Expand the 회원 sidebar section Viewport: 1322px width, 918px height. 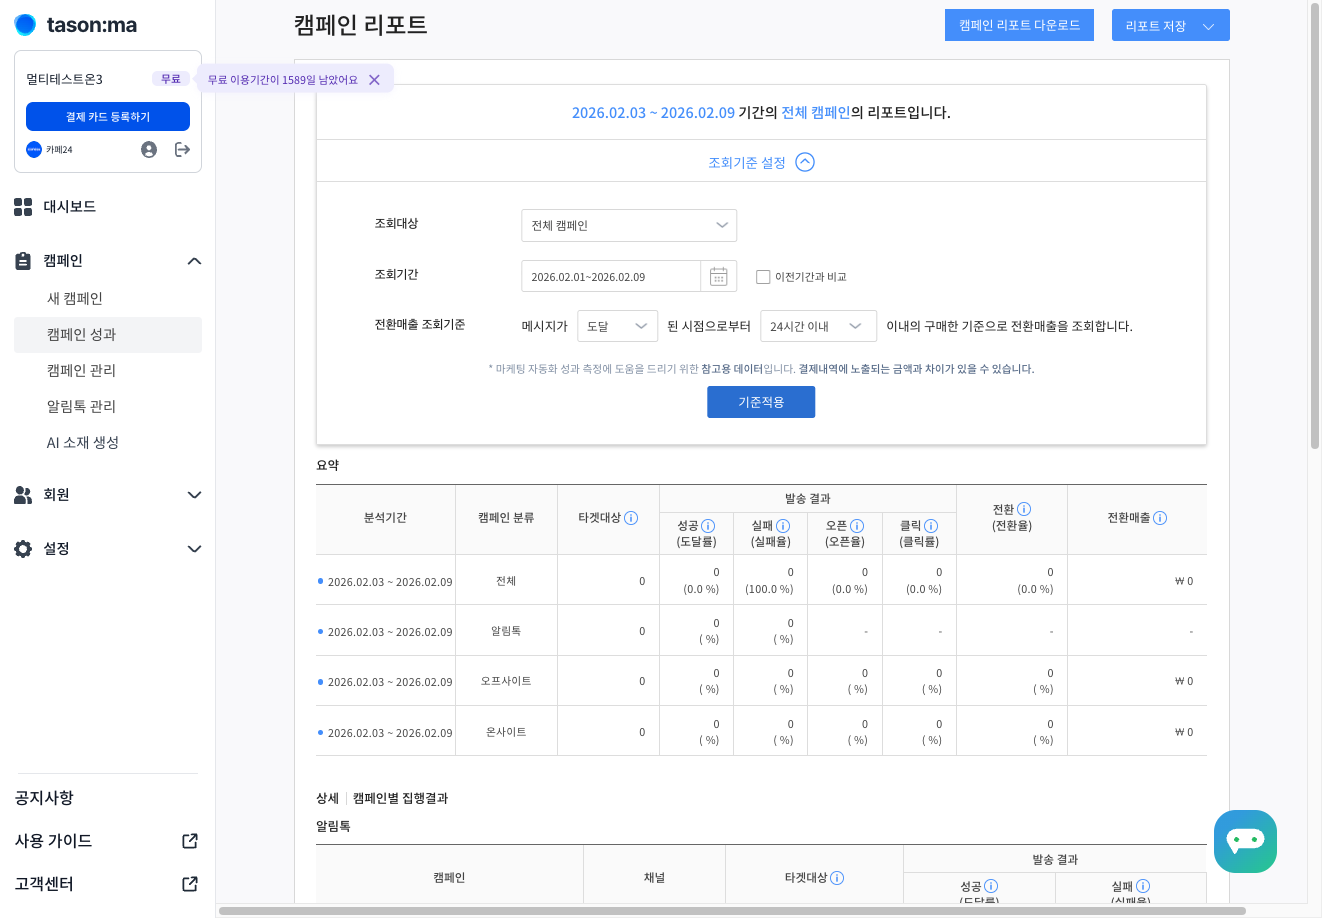coord(194,495)
